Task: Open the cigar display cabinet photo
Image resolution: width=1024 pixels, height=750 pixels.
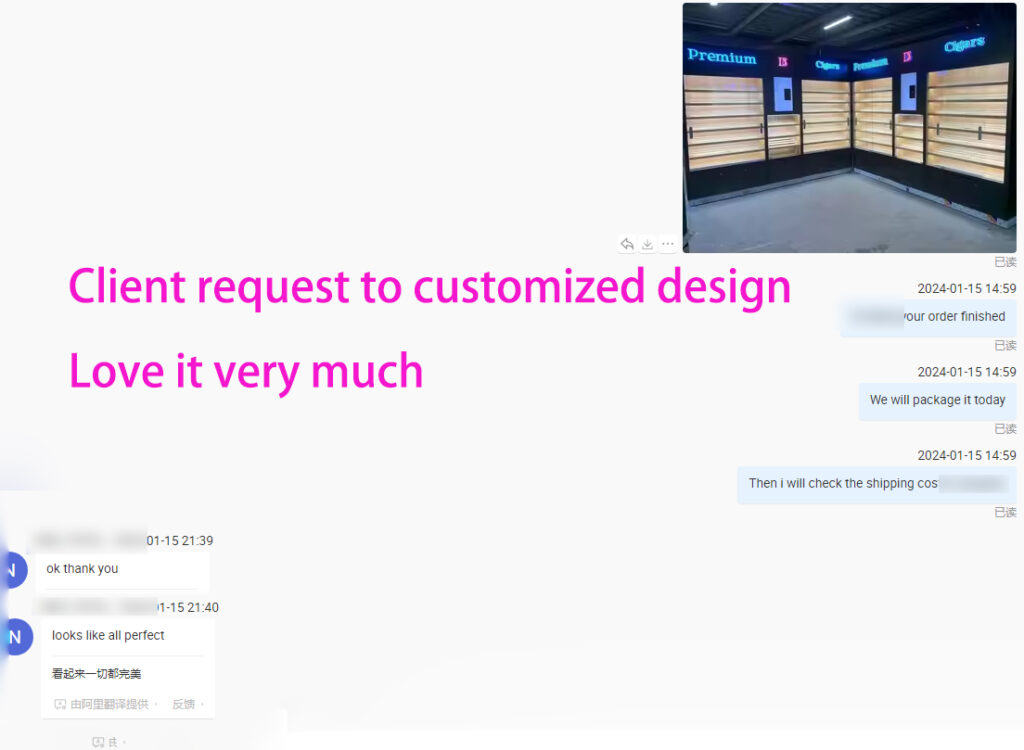Action: pyautogui.click(x=849, y=128)
